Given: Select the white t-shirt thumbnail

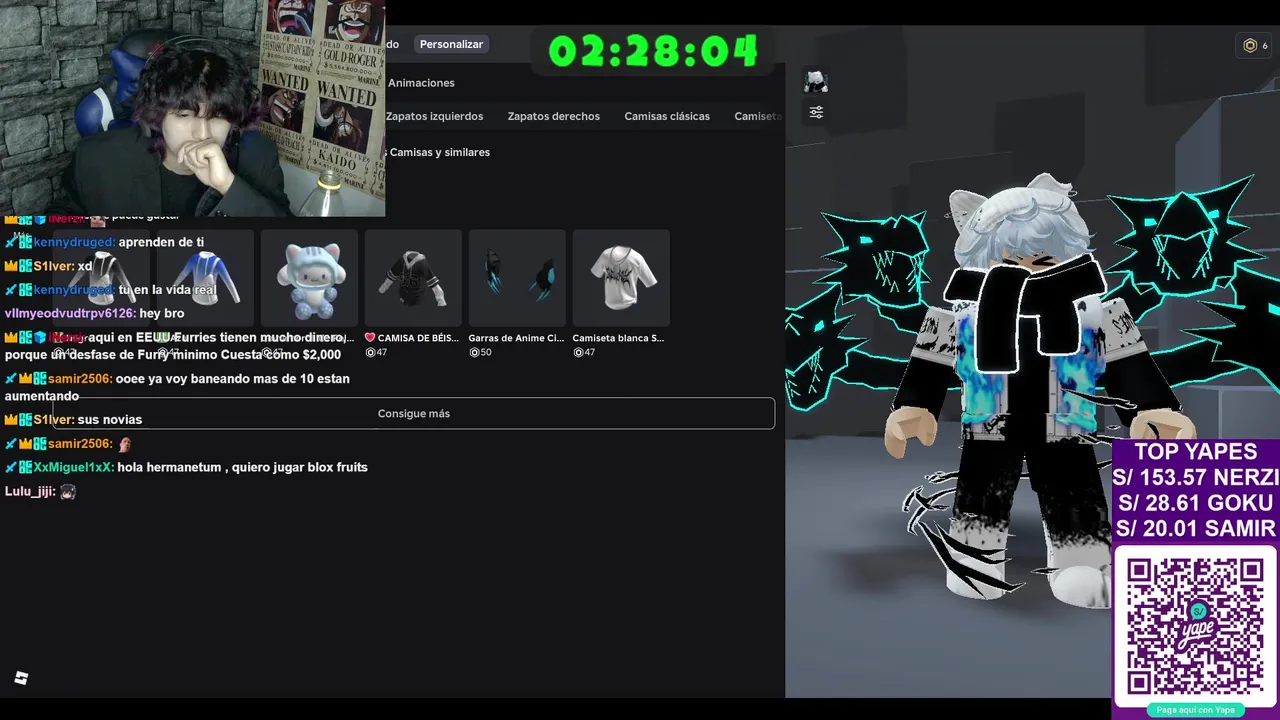Looking at the screenshot, I should click(621, 278).
